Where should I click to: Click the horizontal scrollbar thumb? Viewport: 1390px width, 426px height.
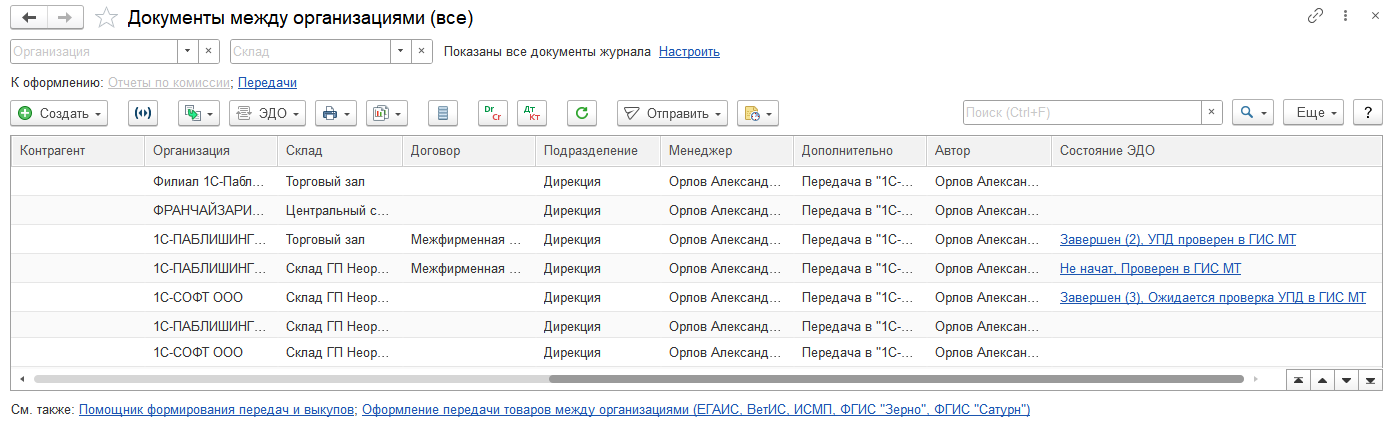[895, 379]
